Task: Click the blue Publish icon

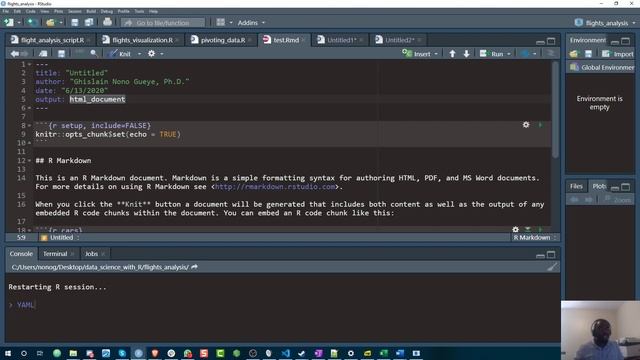Action: pyautogui.click(x=525, y=53)
